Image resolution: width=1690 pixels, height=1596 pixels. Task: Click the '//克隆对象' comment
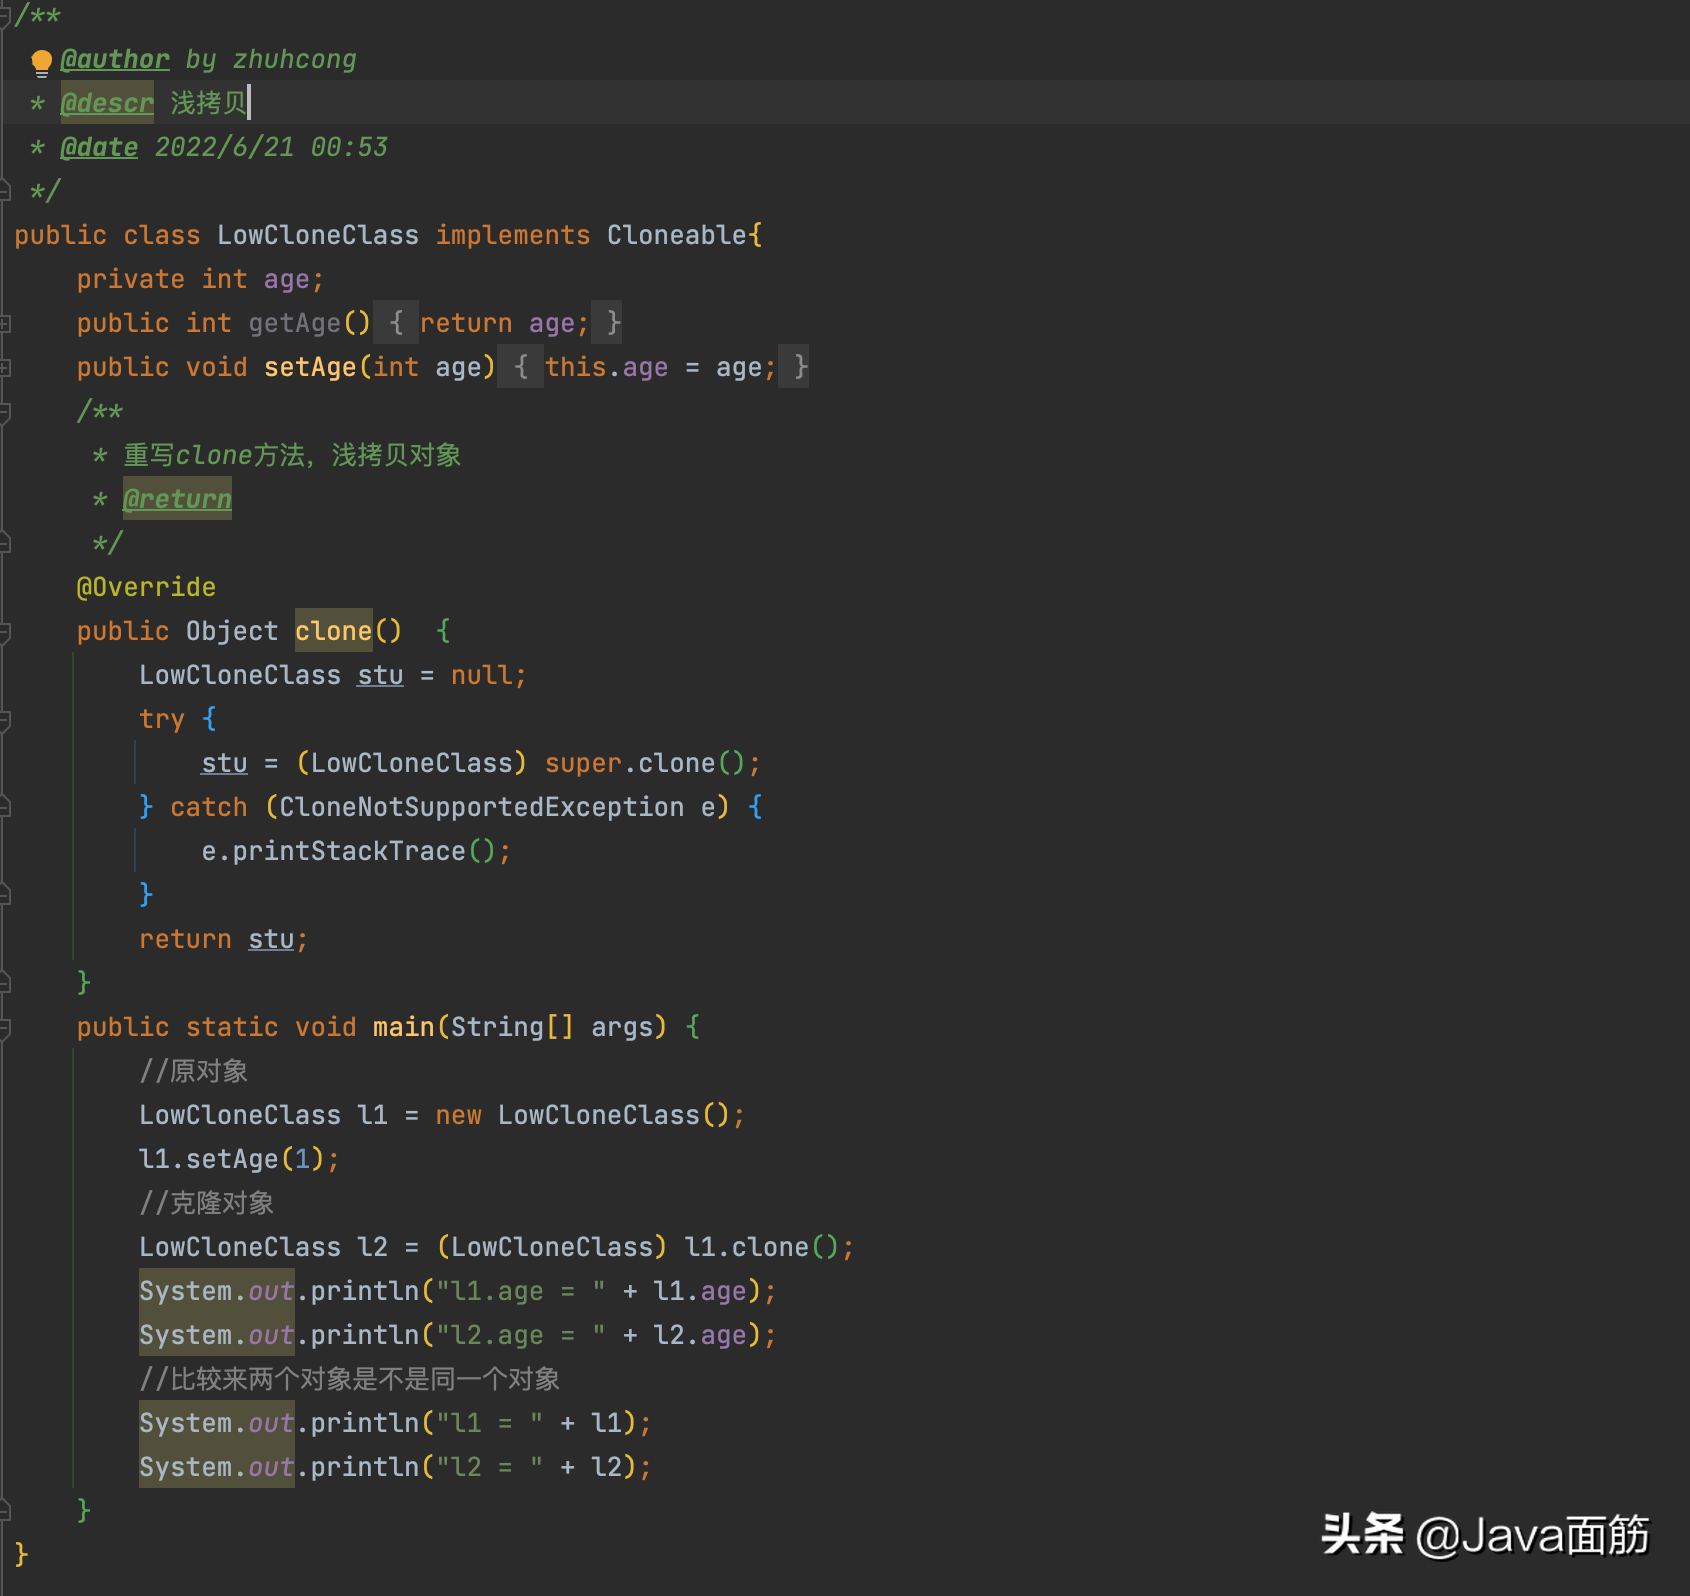207,1203
